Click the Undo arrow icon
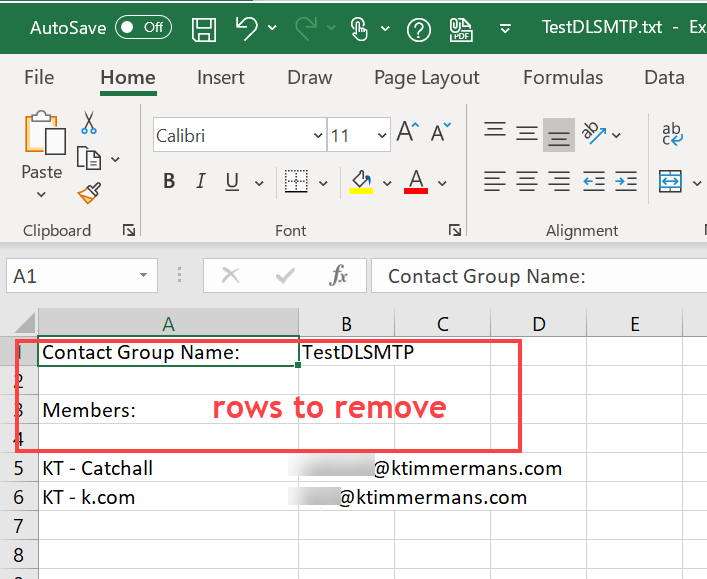The width and height of the screenshot is (707, 579). [247, 28]
